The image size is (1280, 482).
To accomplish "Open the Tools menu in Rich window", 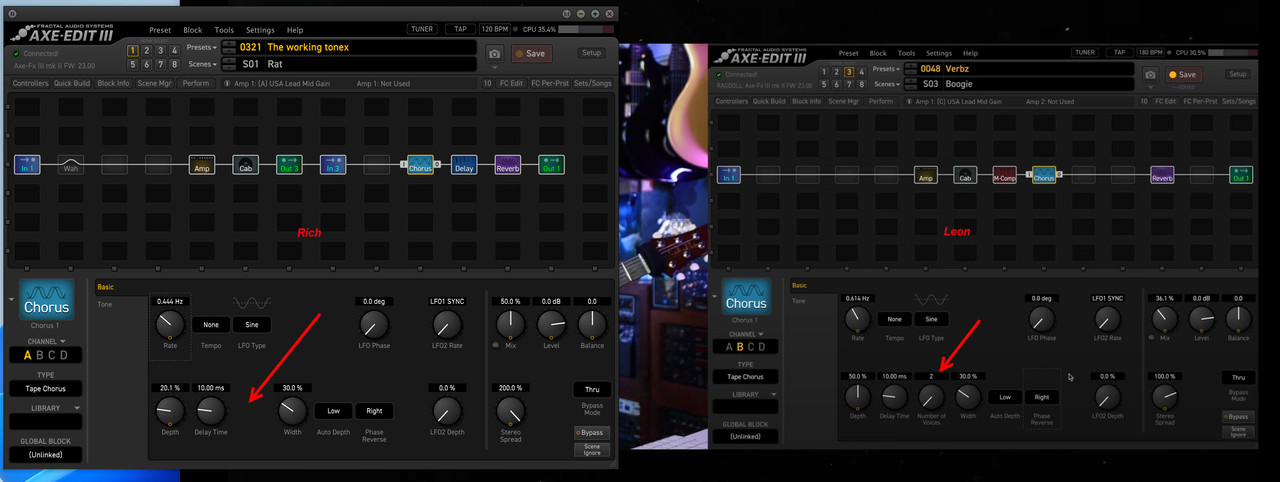I will pyautogui.click(x=224, y=30).
